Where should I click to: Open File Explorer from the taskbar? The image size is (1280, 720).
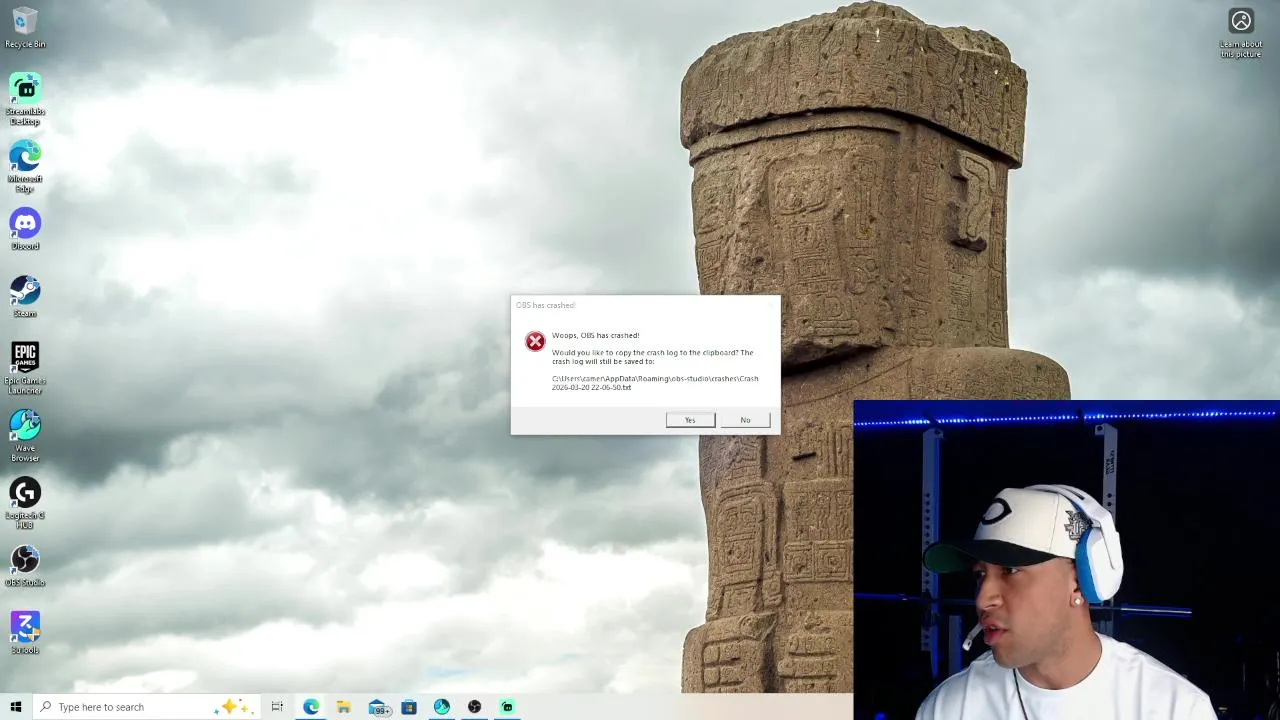pyautogui.click(x=343, y=707)
